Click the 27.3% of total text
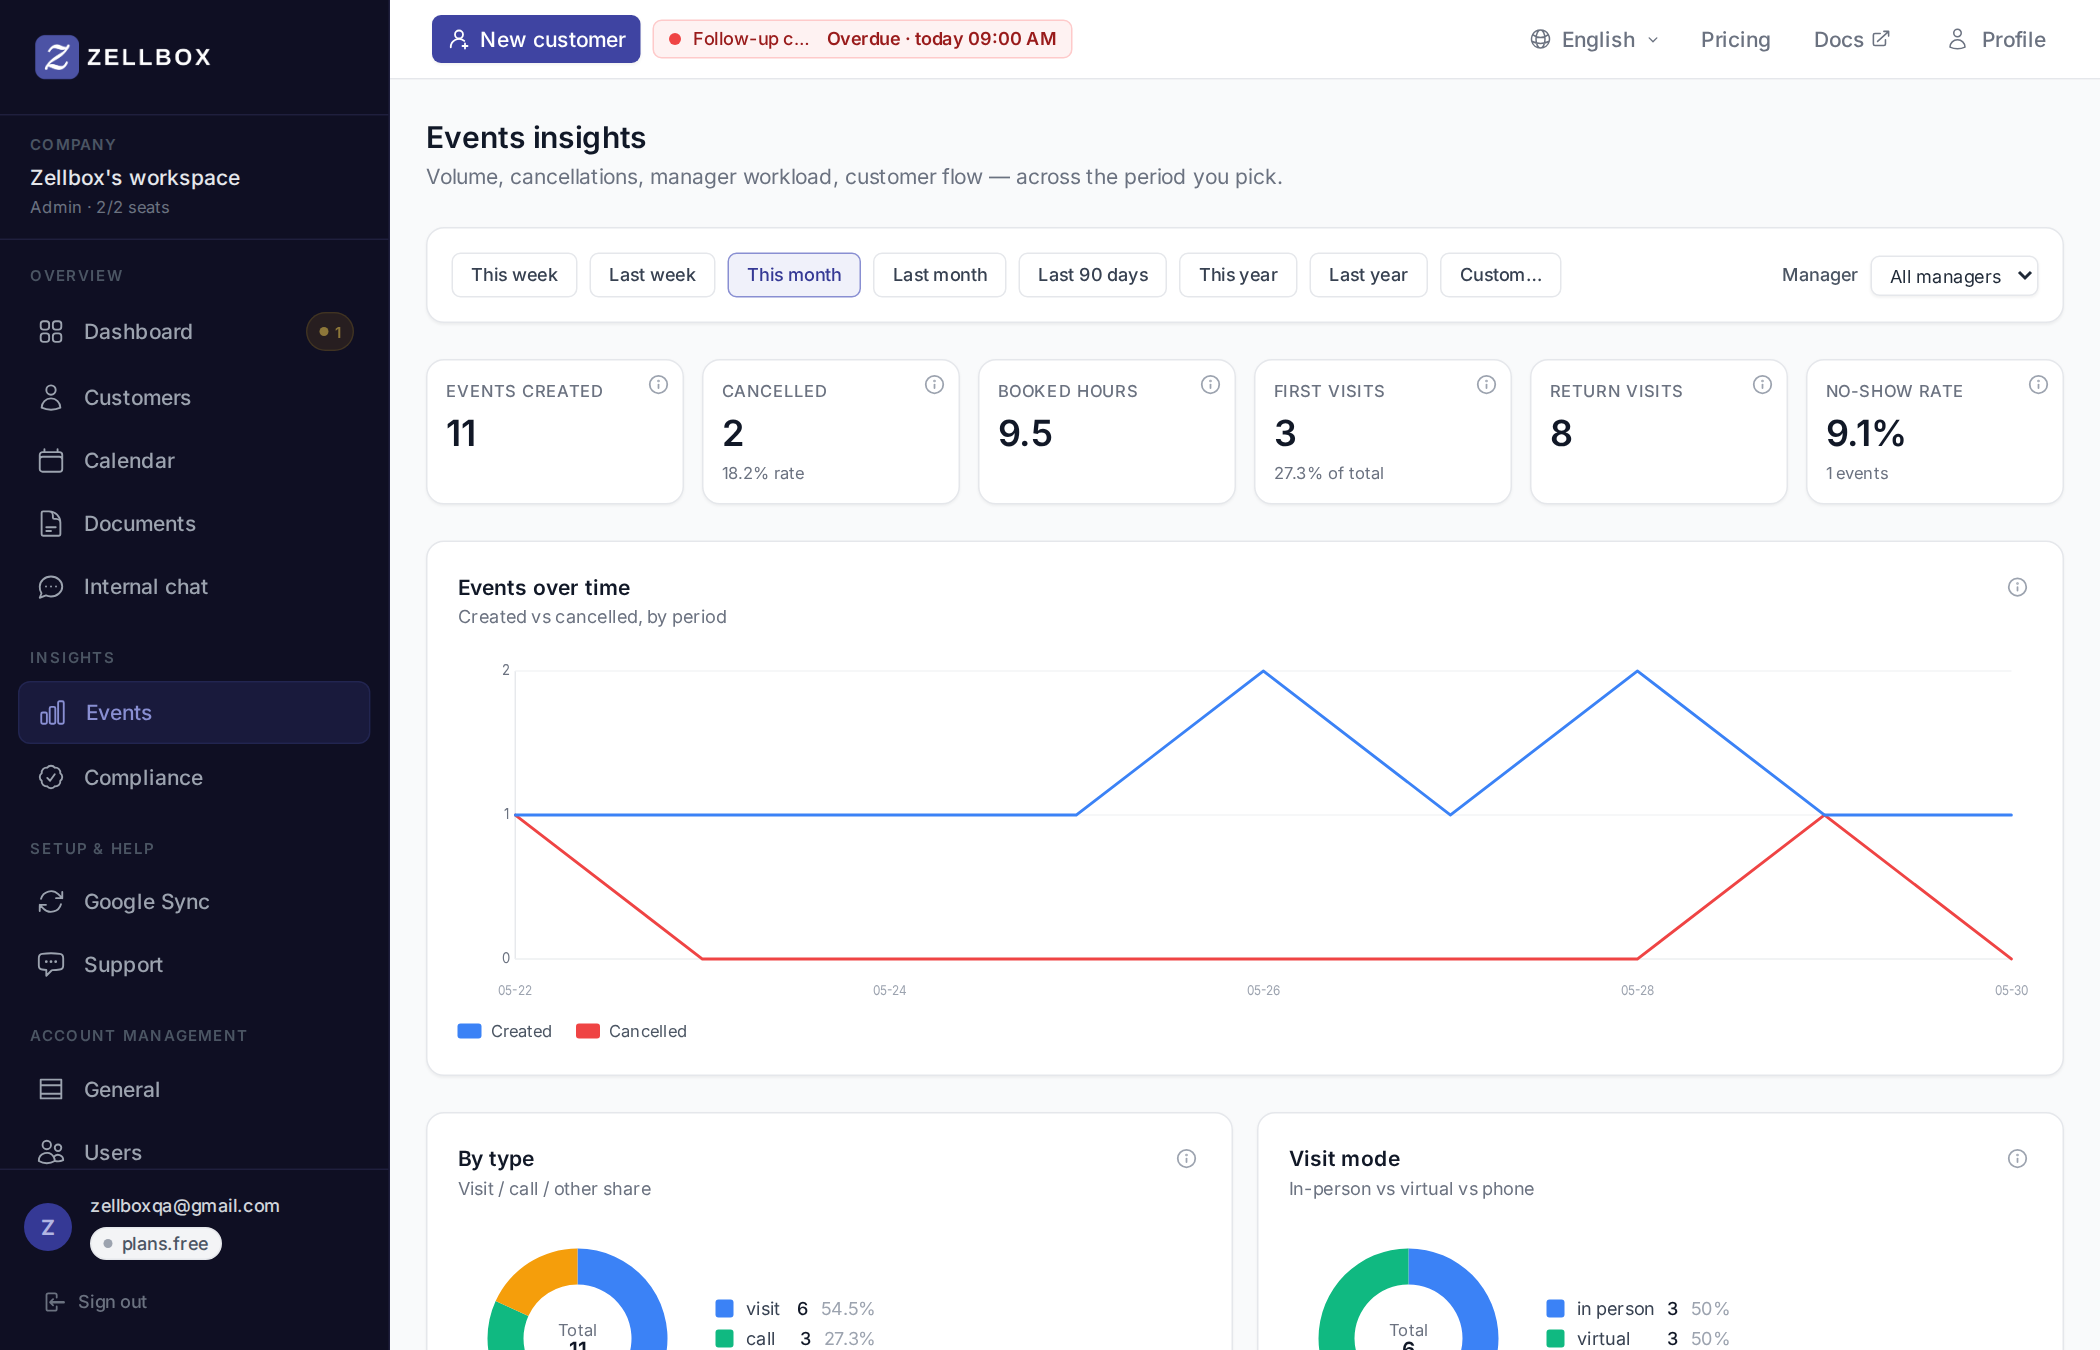This screenshot has width=2100, height=1350. click(1329, 474)
